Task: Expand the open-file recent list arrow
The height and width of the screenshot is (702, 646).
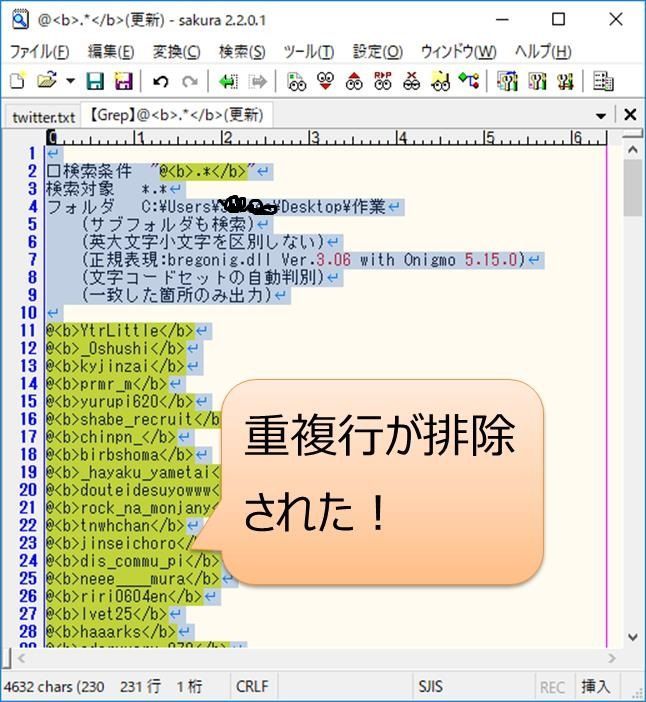Action: point(70,81)
